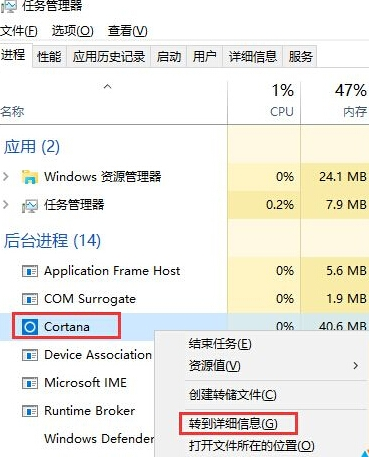Choose 结束任务(E) from the context menu

tap(220, 343)
